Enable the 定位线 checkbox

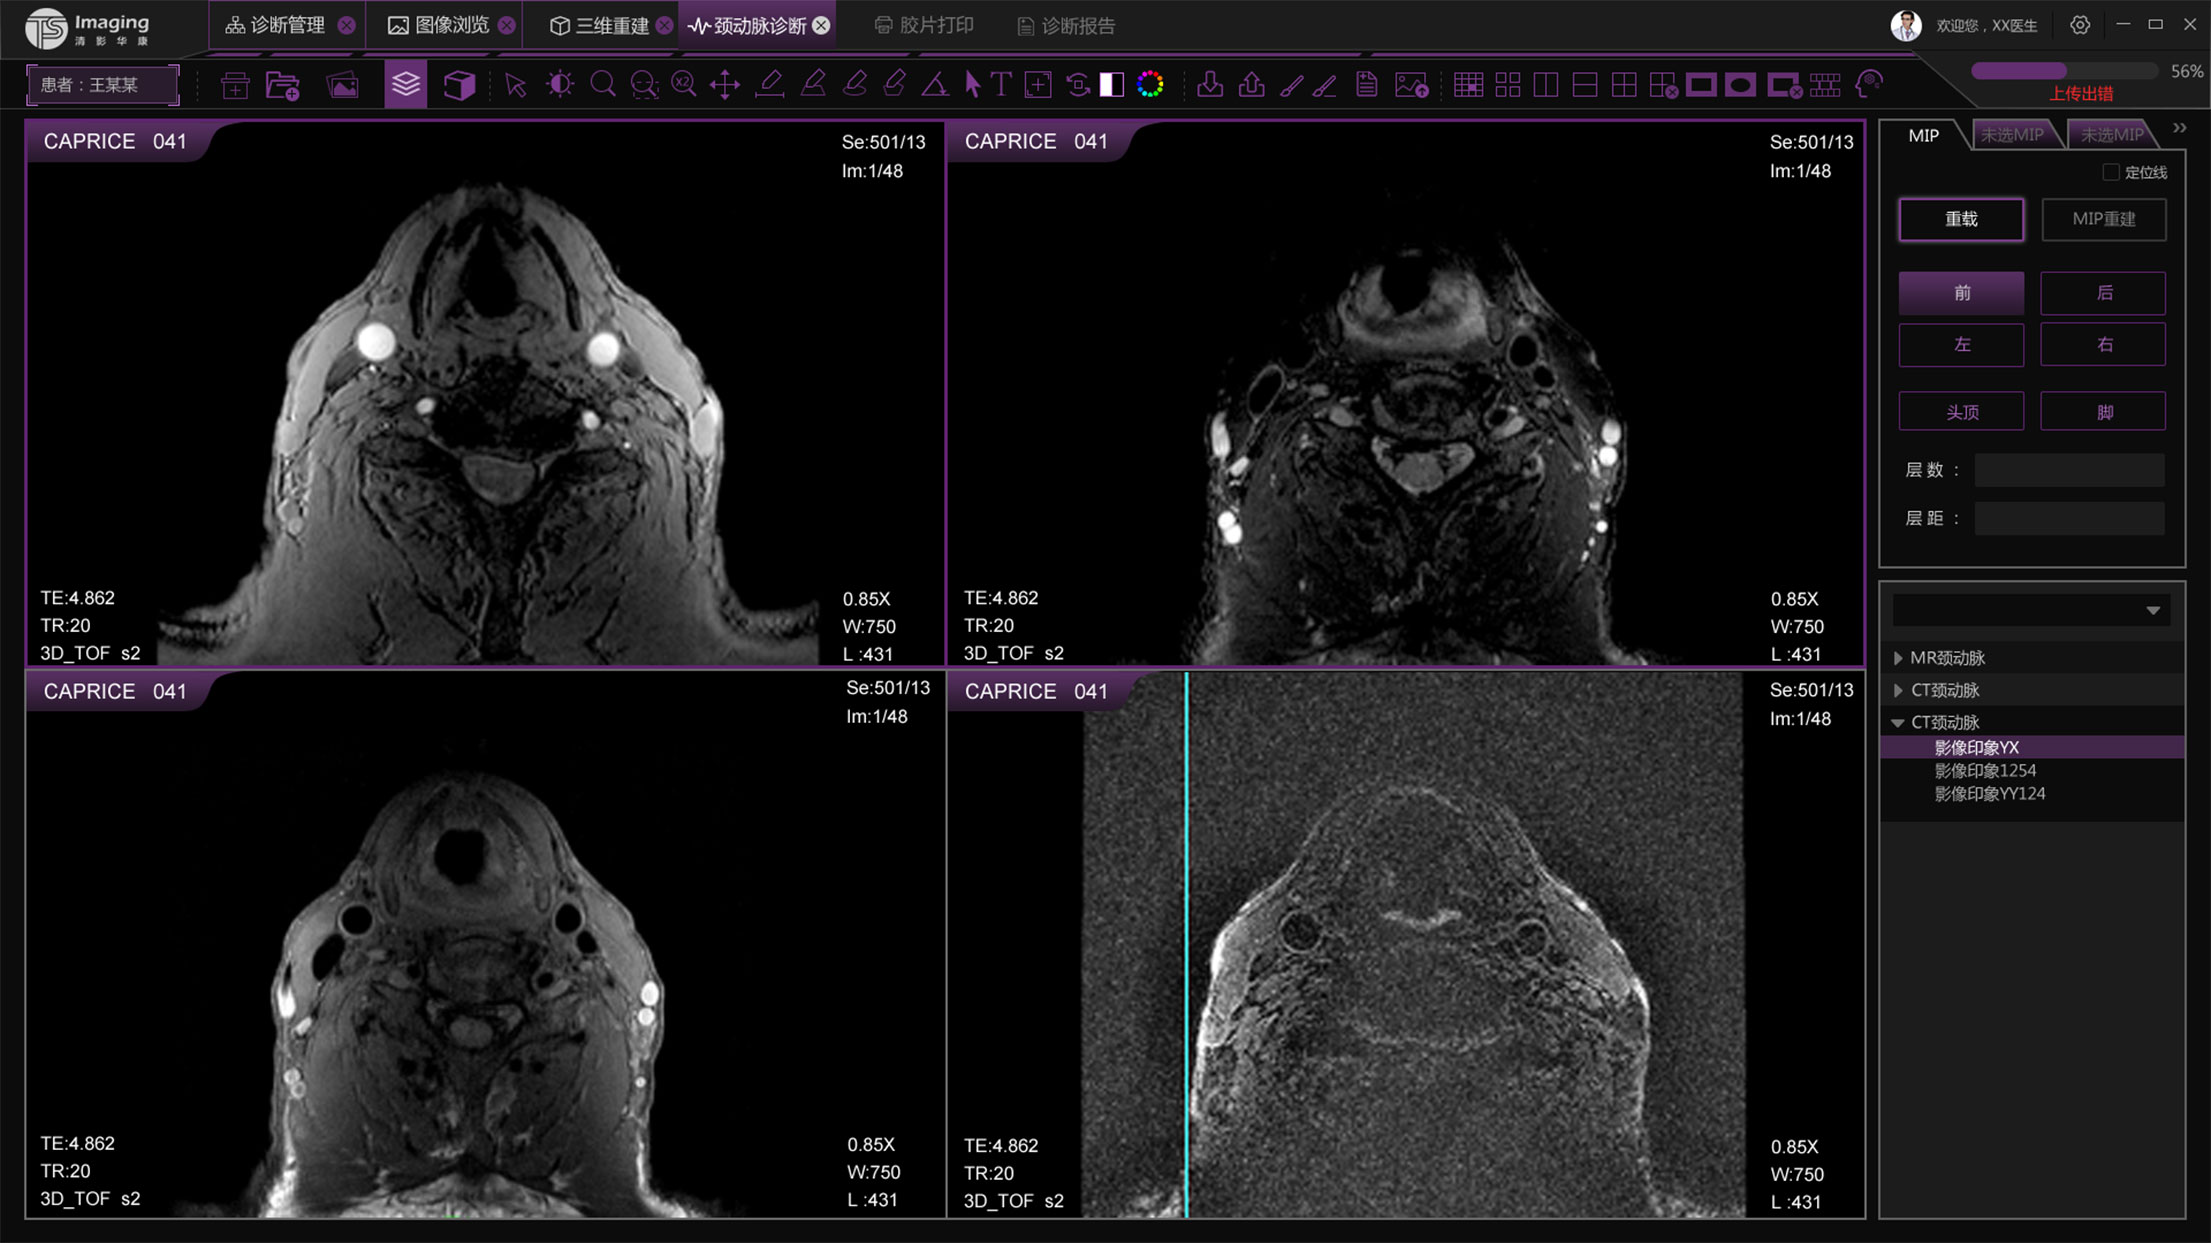pyautogui.click(x=2110, y=172)
